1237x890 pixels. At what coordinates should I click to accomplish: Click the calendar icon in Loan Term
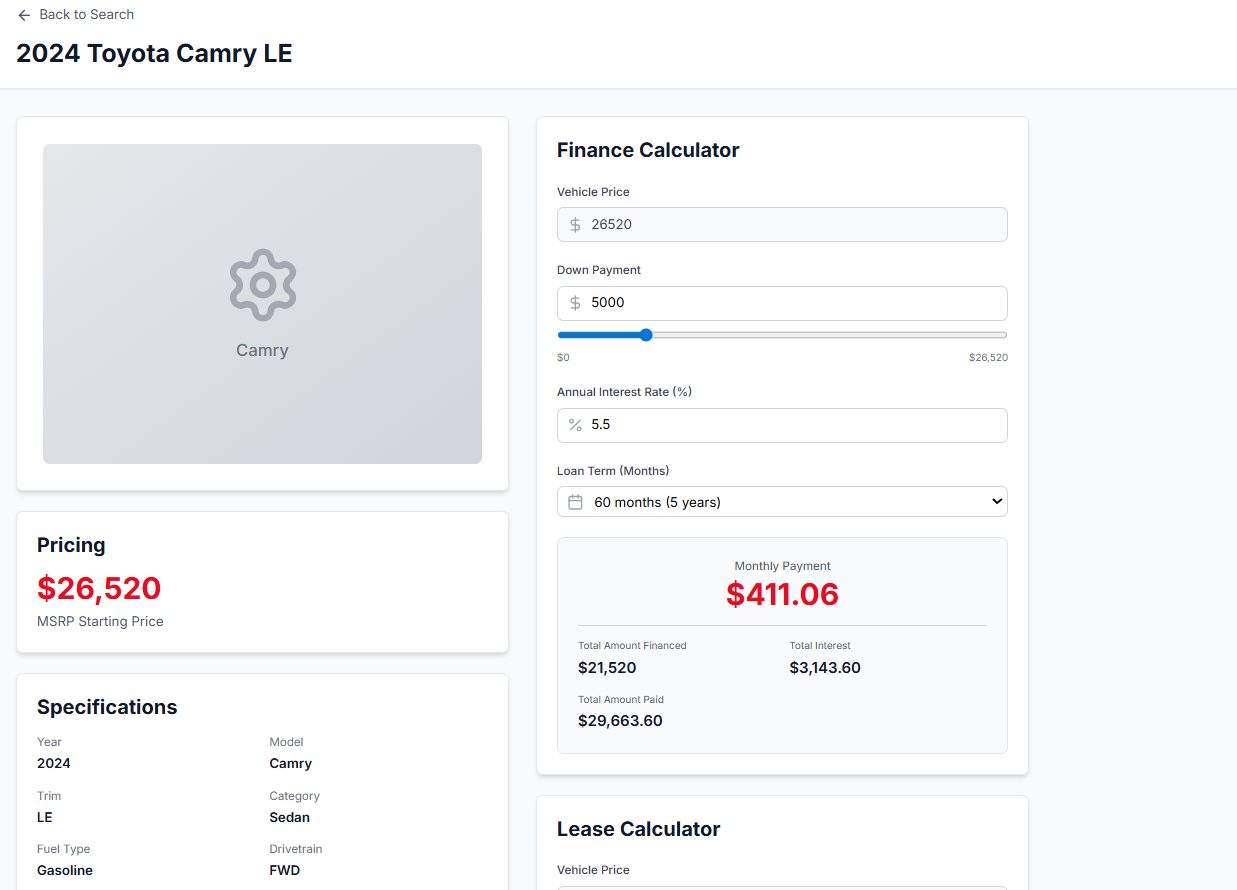(575, 502)
